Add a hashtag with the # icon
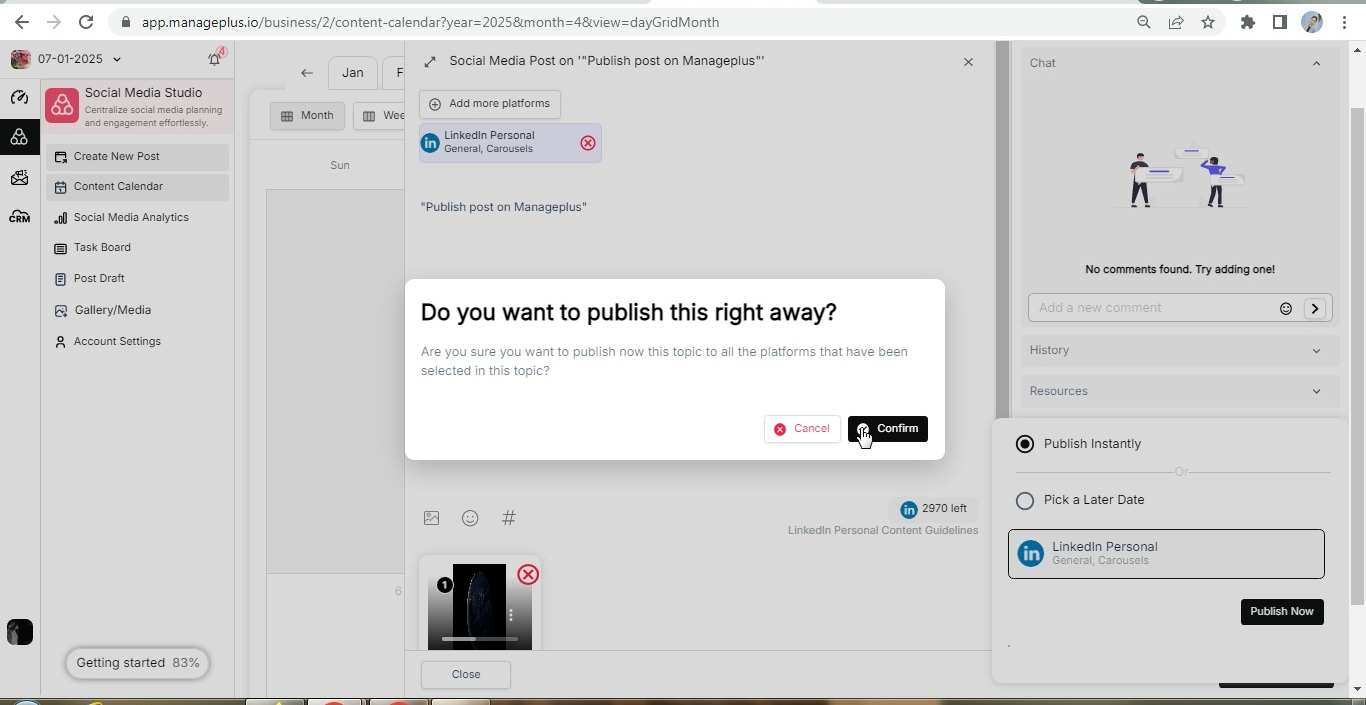 pyautogui.click(x=509, y=518)
